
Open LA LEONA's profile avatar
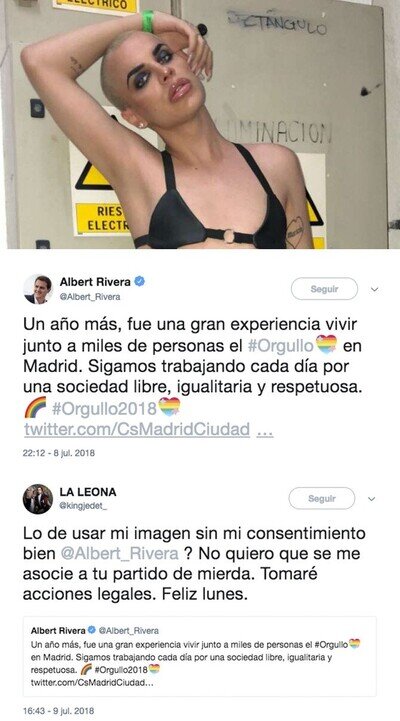pos(38,499)
